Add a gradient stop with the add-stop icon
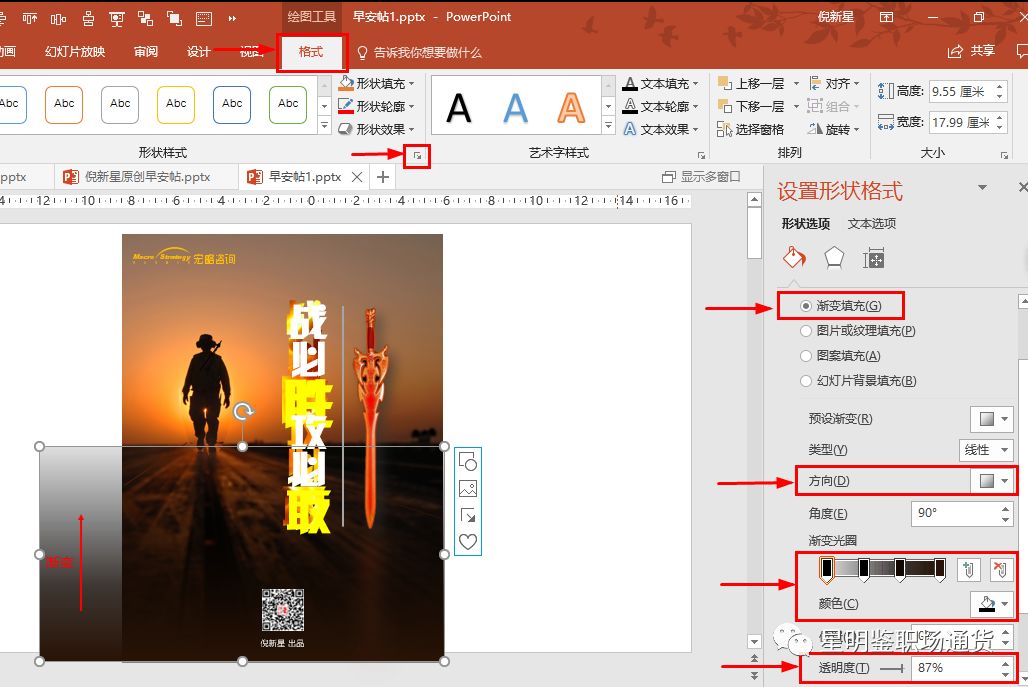Screen dimensions: 1028x687 click(967, 569)
